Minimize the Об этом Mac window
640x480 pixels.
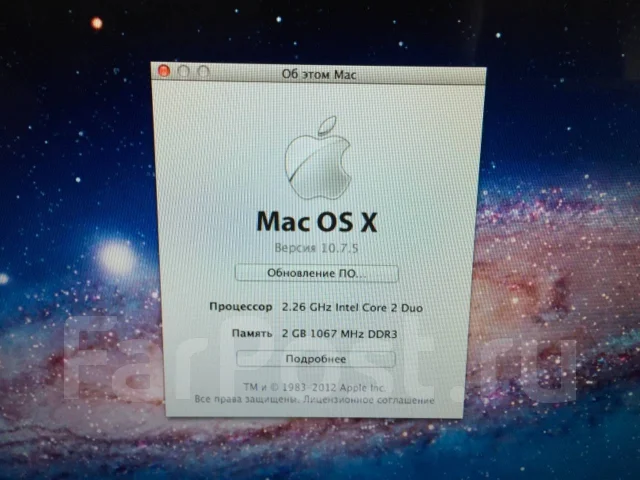183,72
